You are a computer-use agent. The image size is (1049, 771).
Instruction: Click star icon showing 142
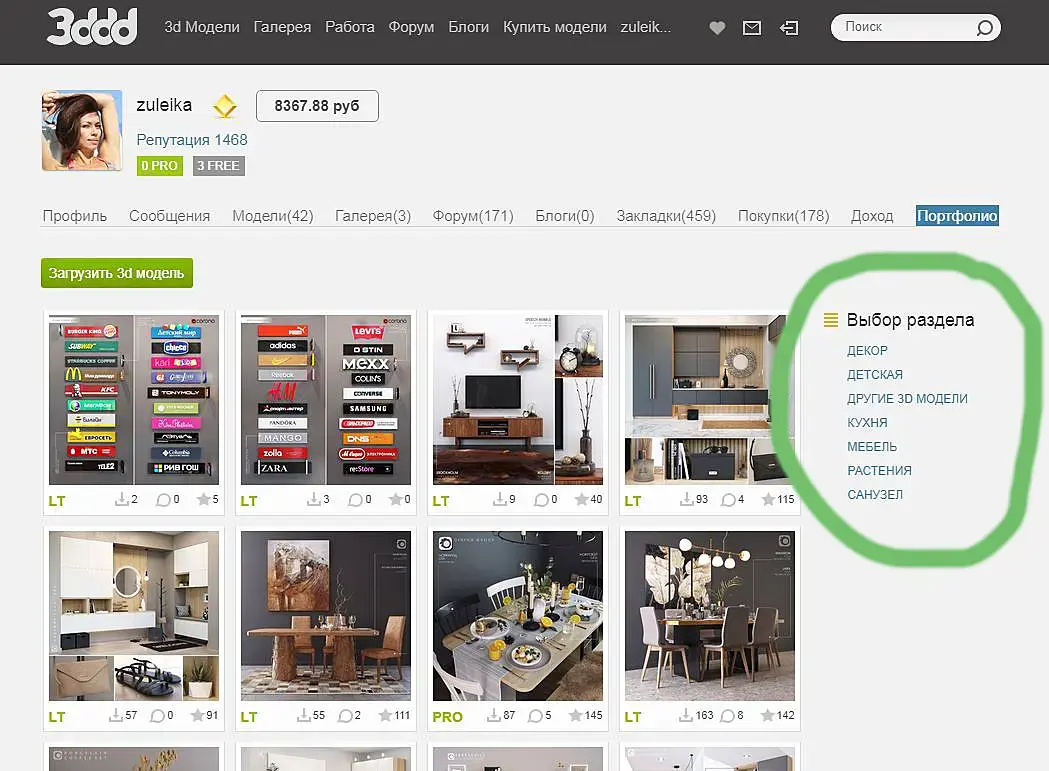point(767,715)
